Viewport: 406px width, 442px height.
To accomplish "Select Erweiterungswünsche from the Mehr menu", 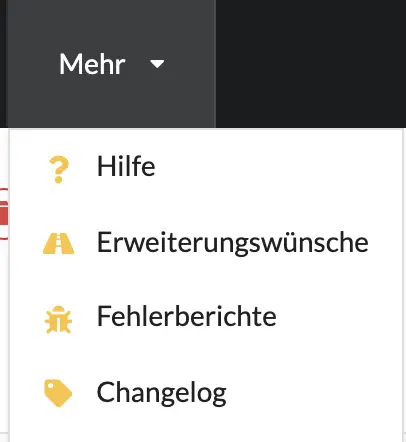I will coord(206,242).
